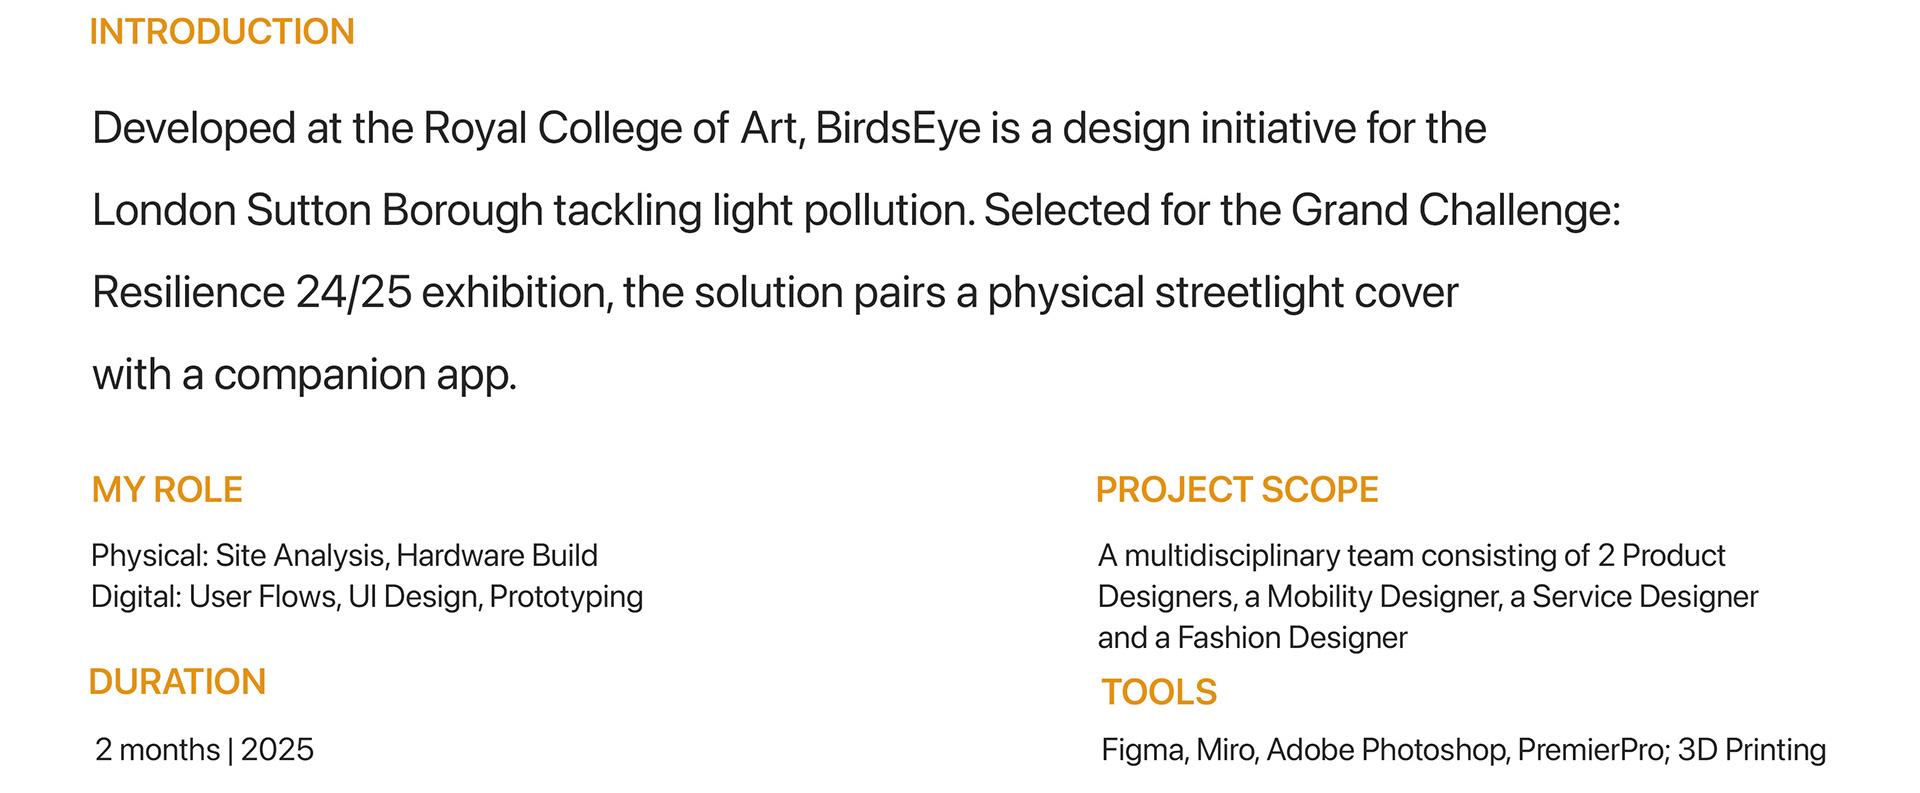The width and height of the screenshot is (1920, 793).
Task: Click the "2 months | 2025" text
Action: pos(204,750)
